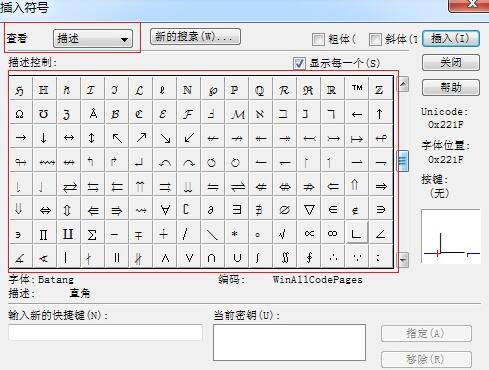Pick the script M symbol
The width and height of the screenshot is (489, 370).
pyautogui.click(x=238, y=114)
